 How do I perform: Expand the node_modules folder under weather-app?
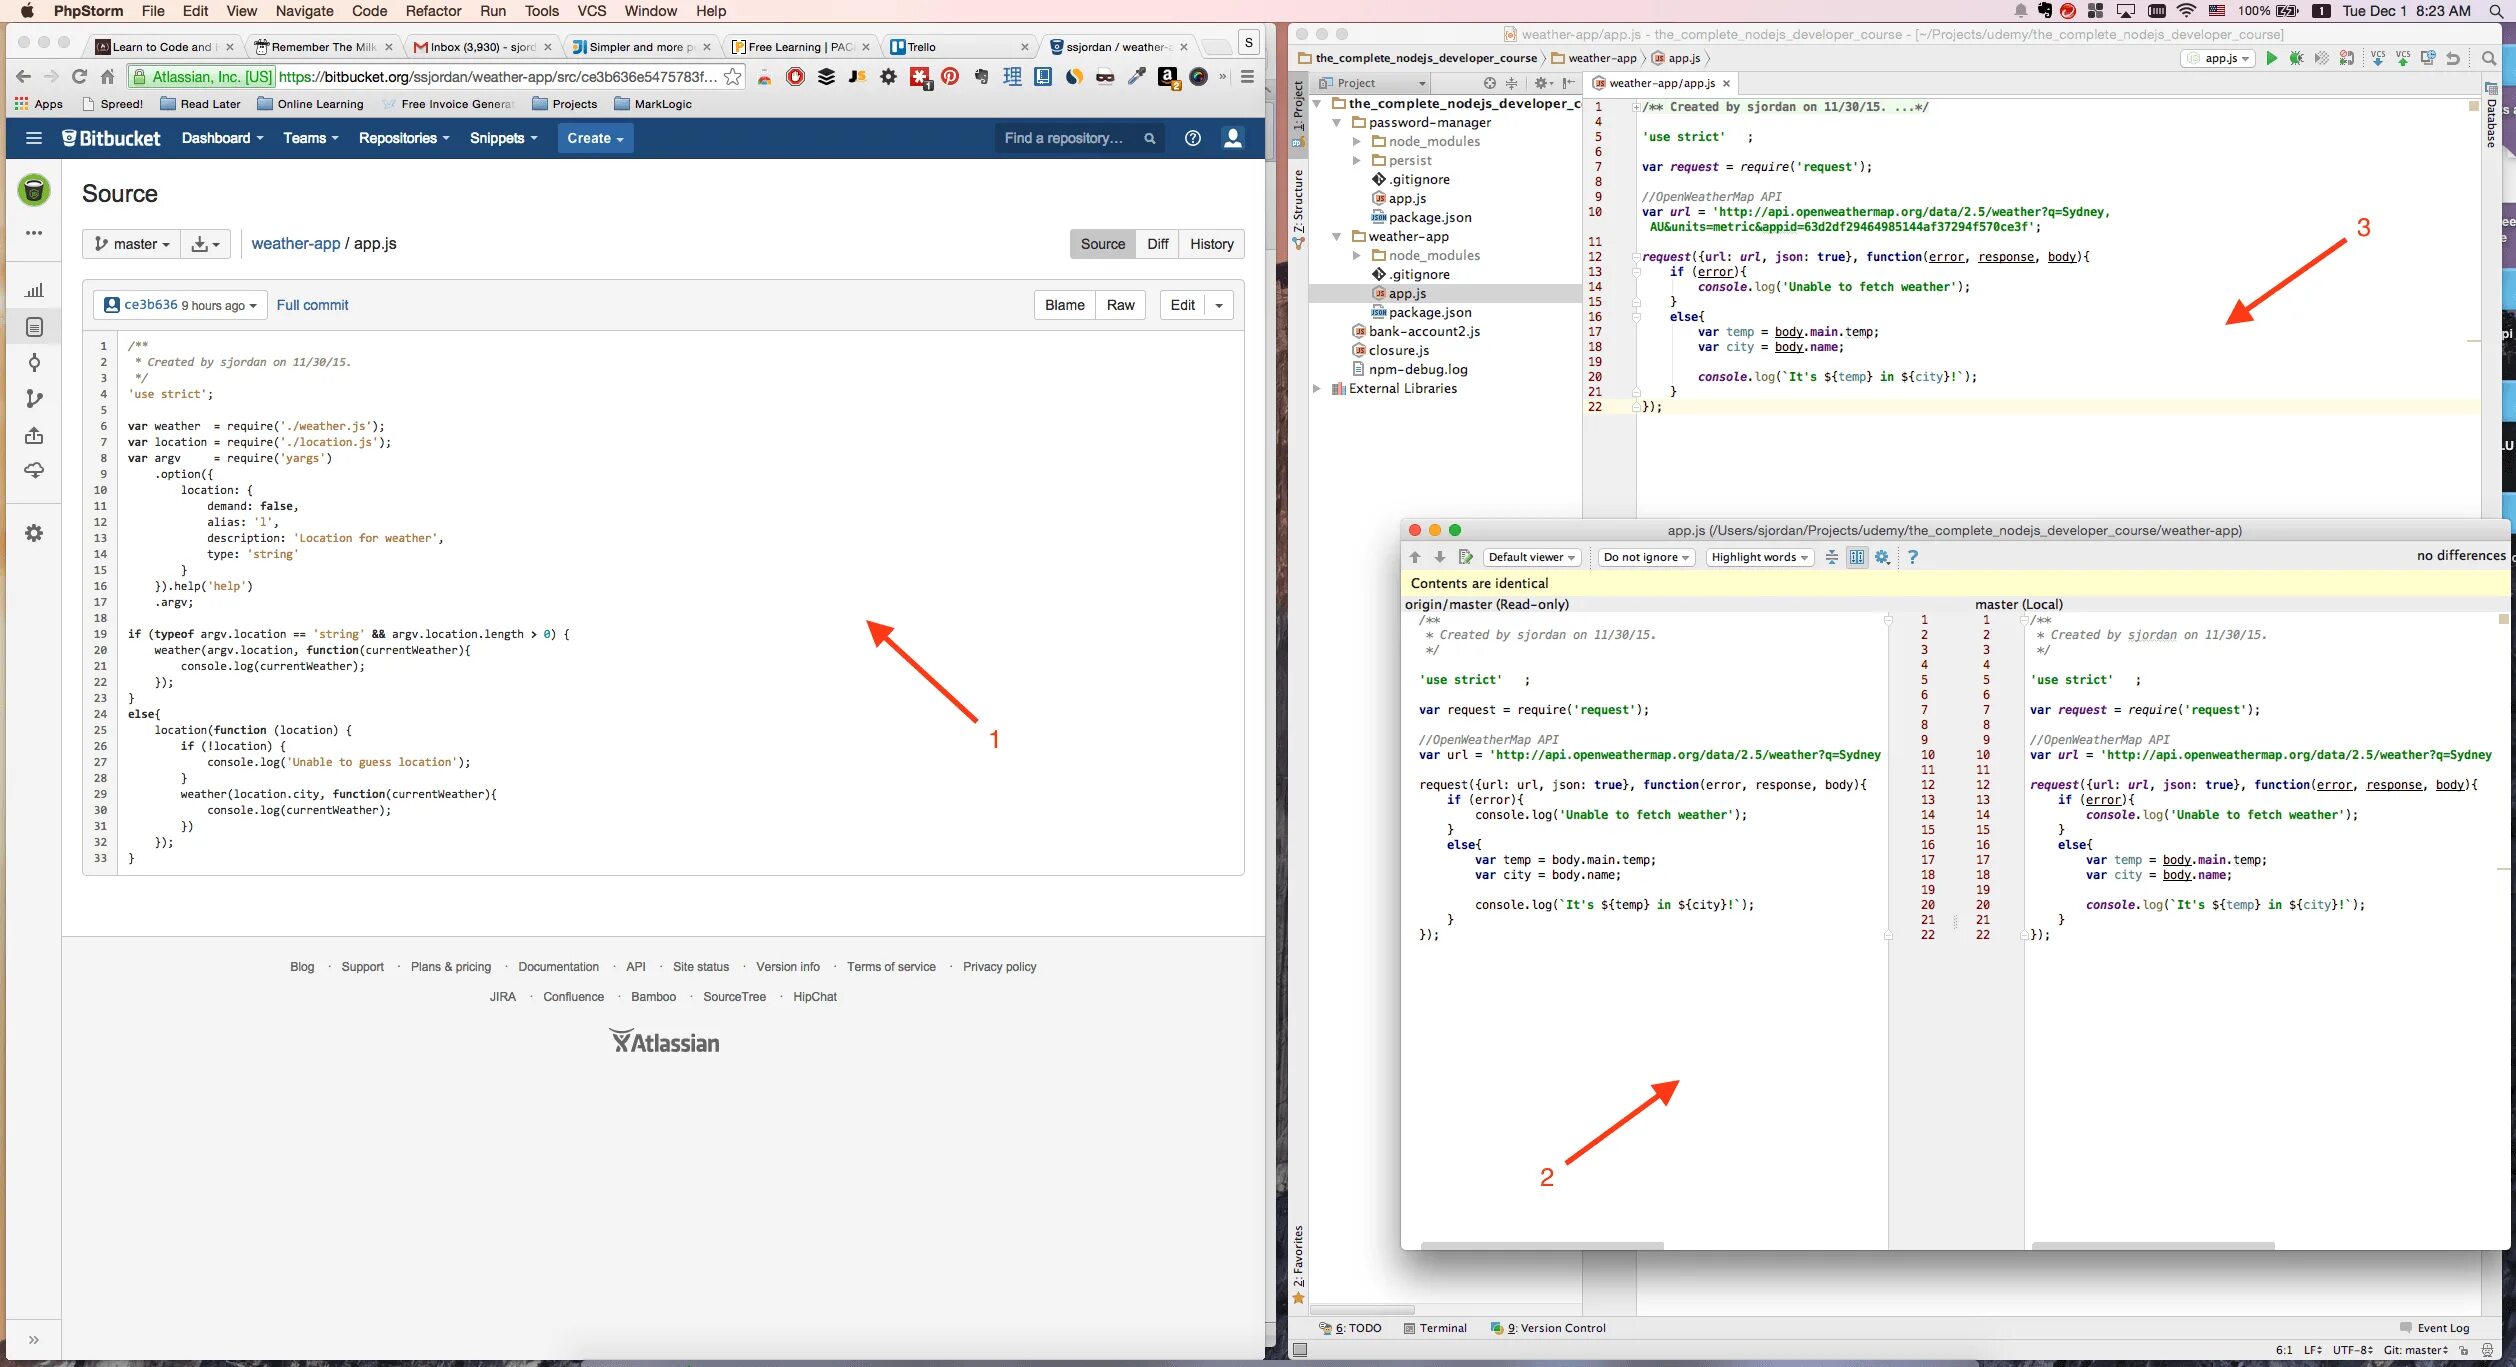1357,256
